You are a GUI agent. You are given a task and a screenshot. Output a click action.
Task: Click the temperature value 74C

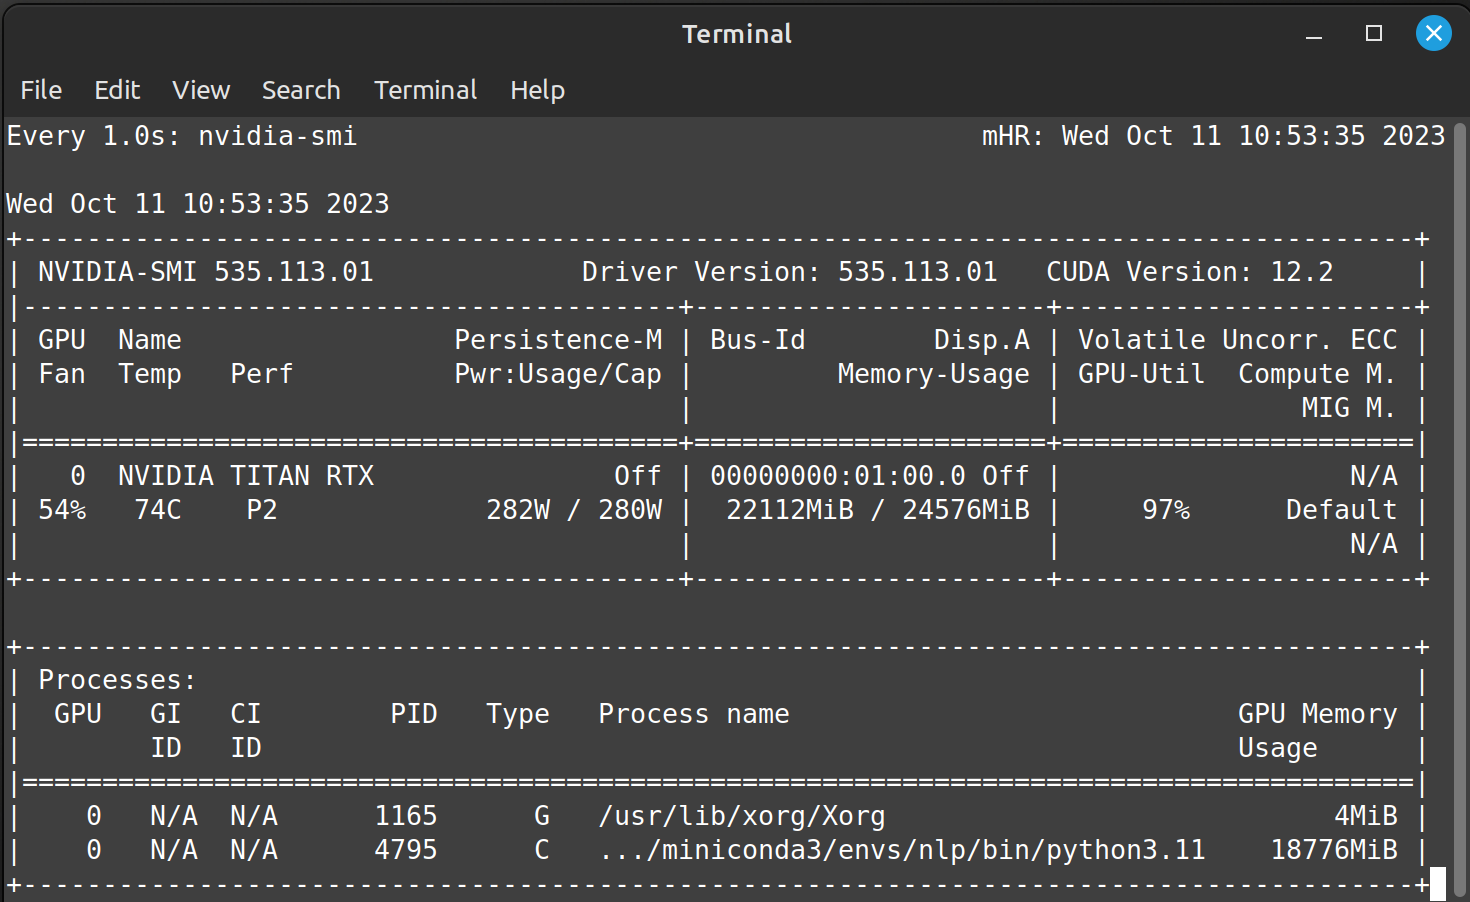tap(158, 510)
